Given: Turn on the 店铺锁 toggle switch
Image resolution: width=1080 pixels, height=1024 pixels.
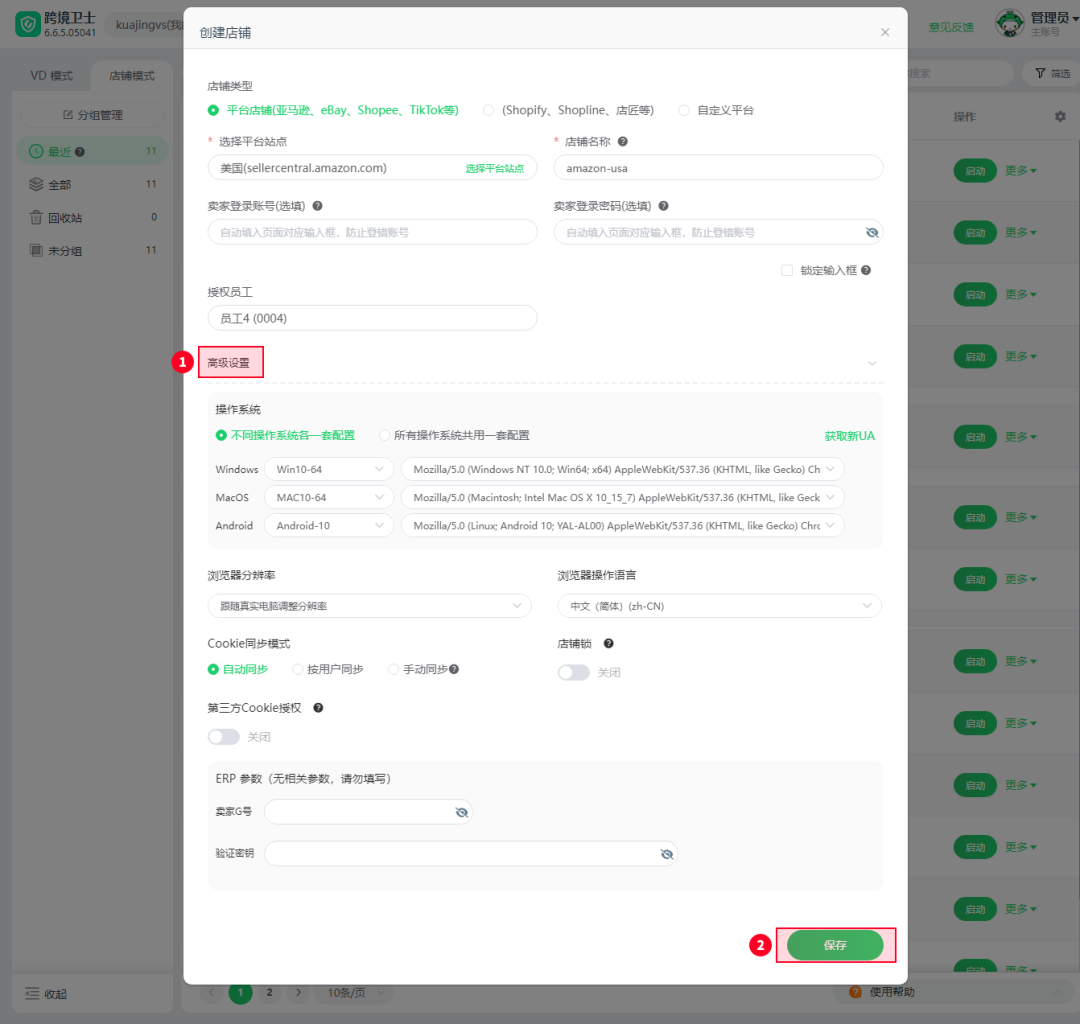Looking at the screenshot, I should tap(574, 672).
